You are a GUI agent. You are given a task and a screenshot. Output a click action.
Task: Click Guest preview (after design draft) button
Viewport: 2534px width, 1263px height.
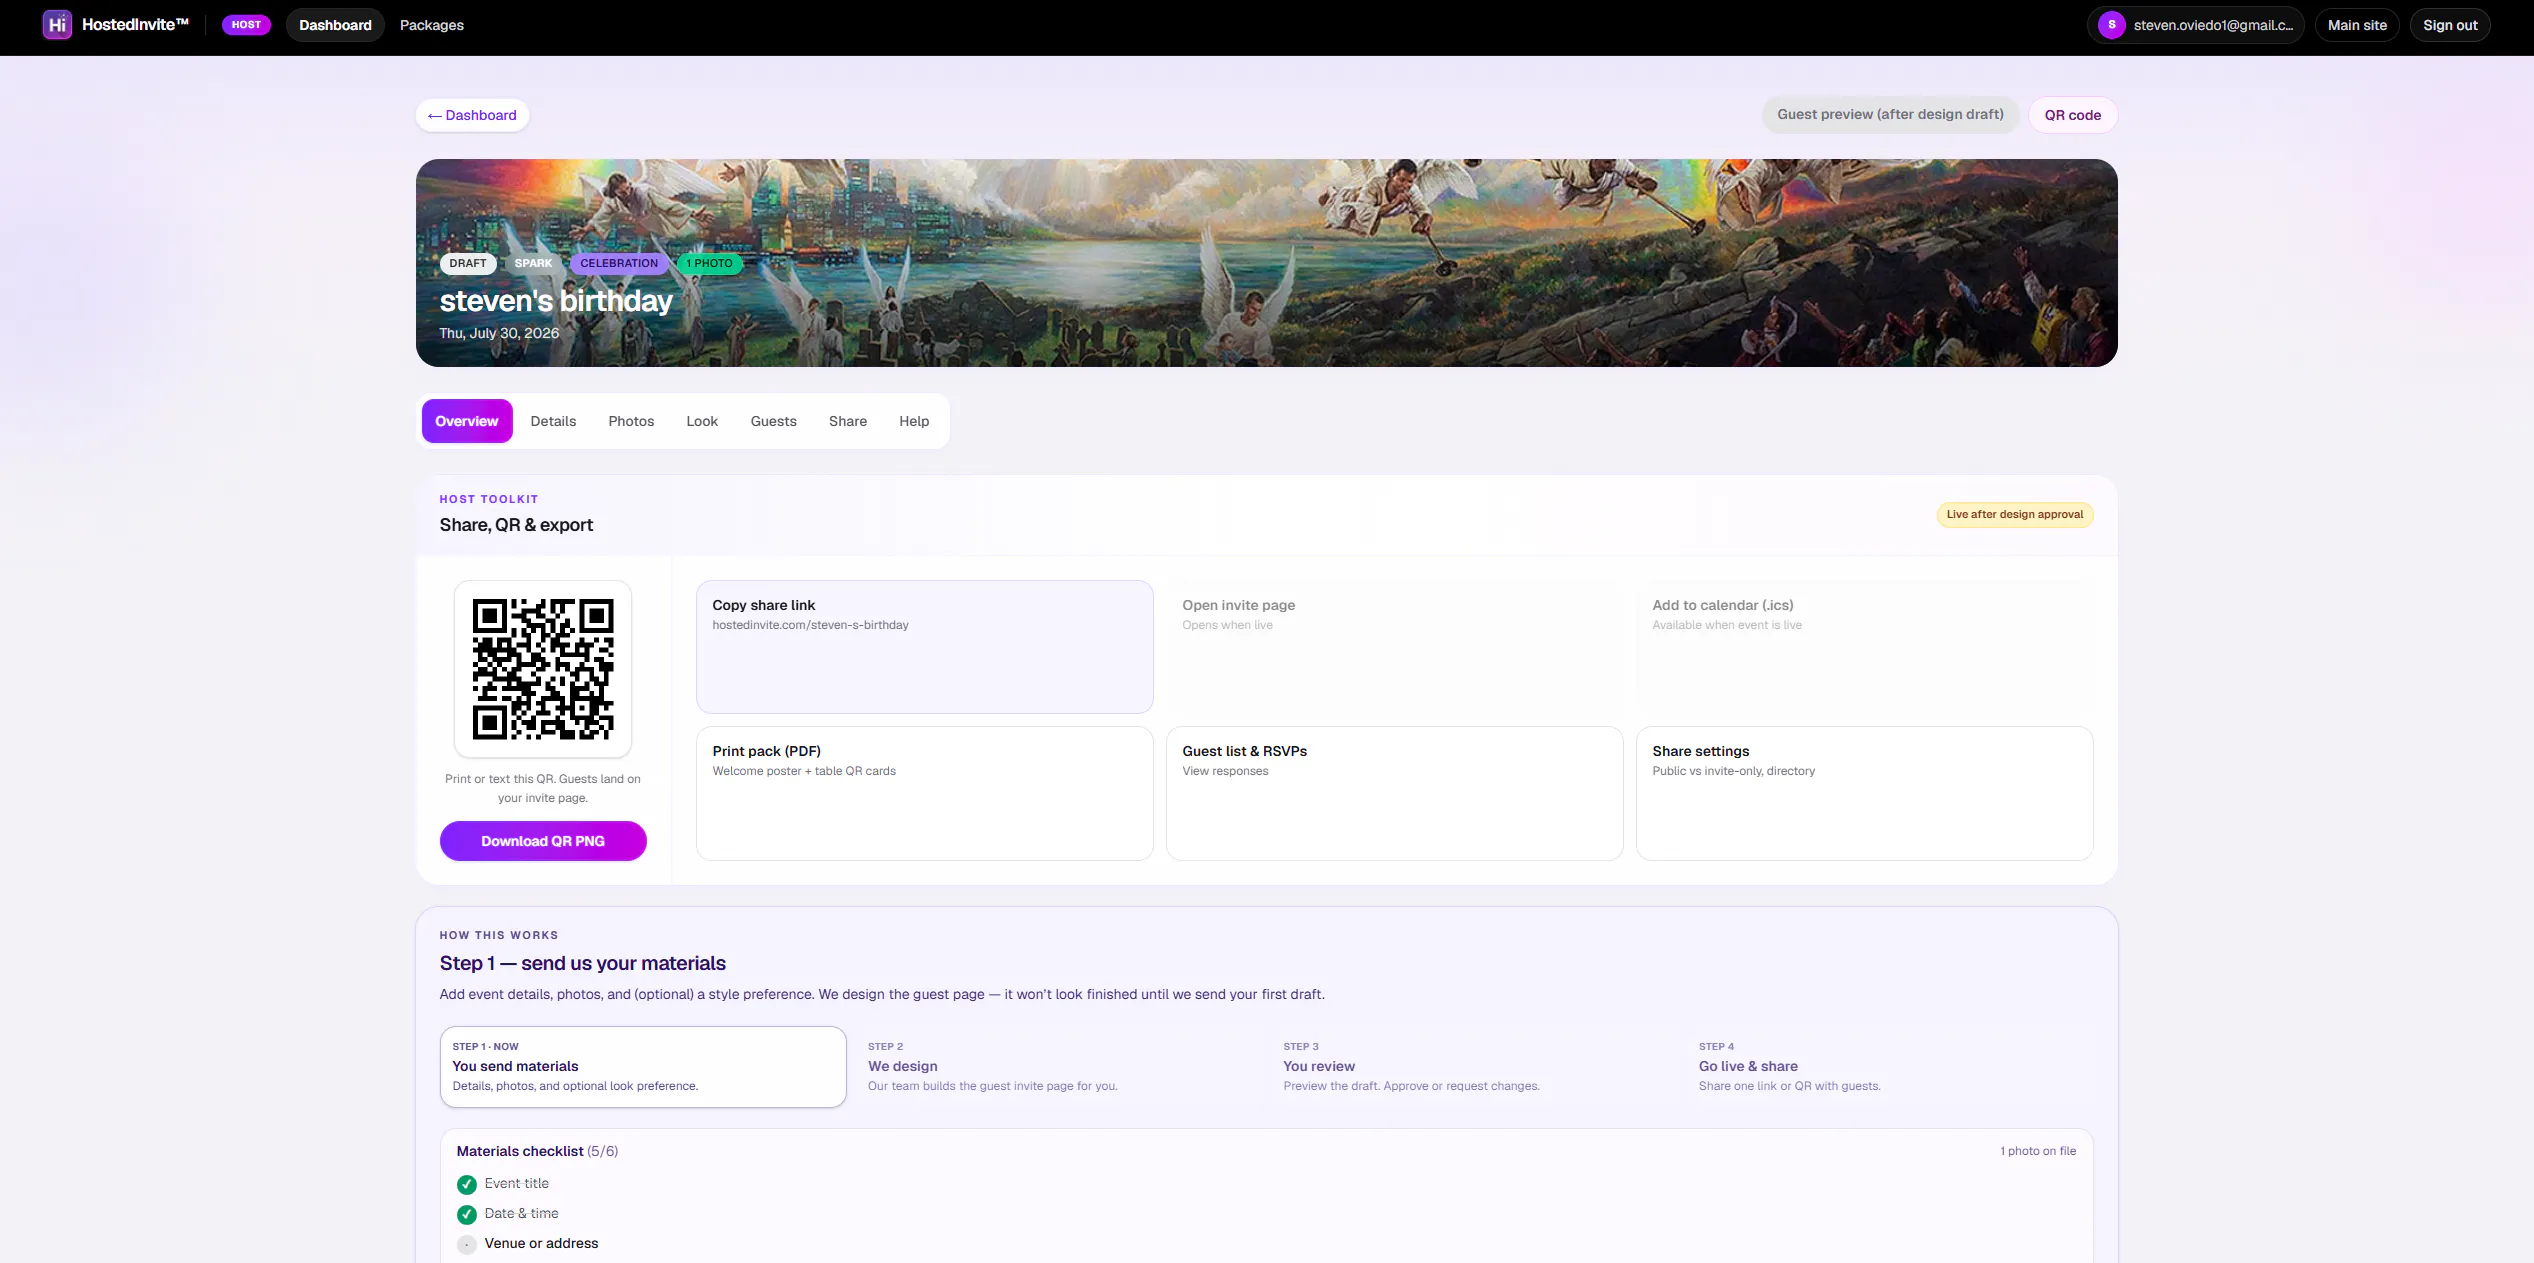click(1890, 115)
